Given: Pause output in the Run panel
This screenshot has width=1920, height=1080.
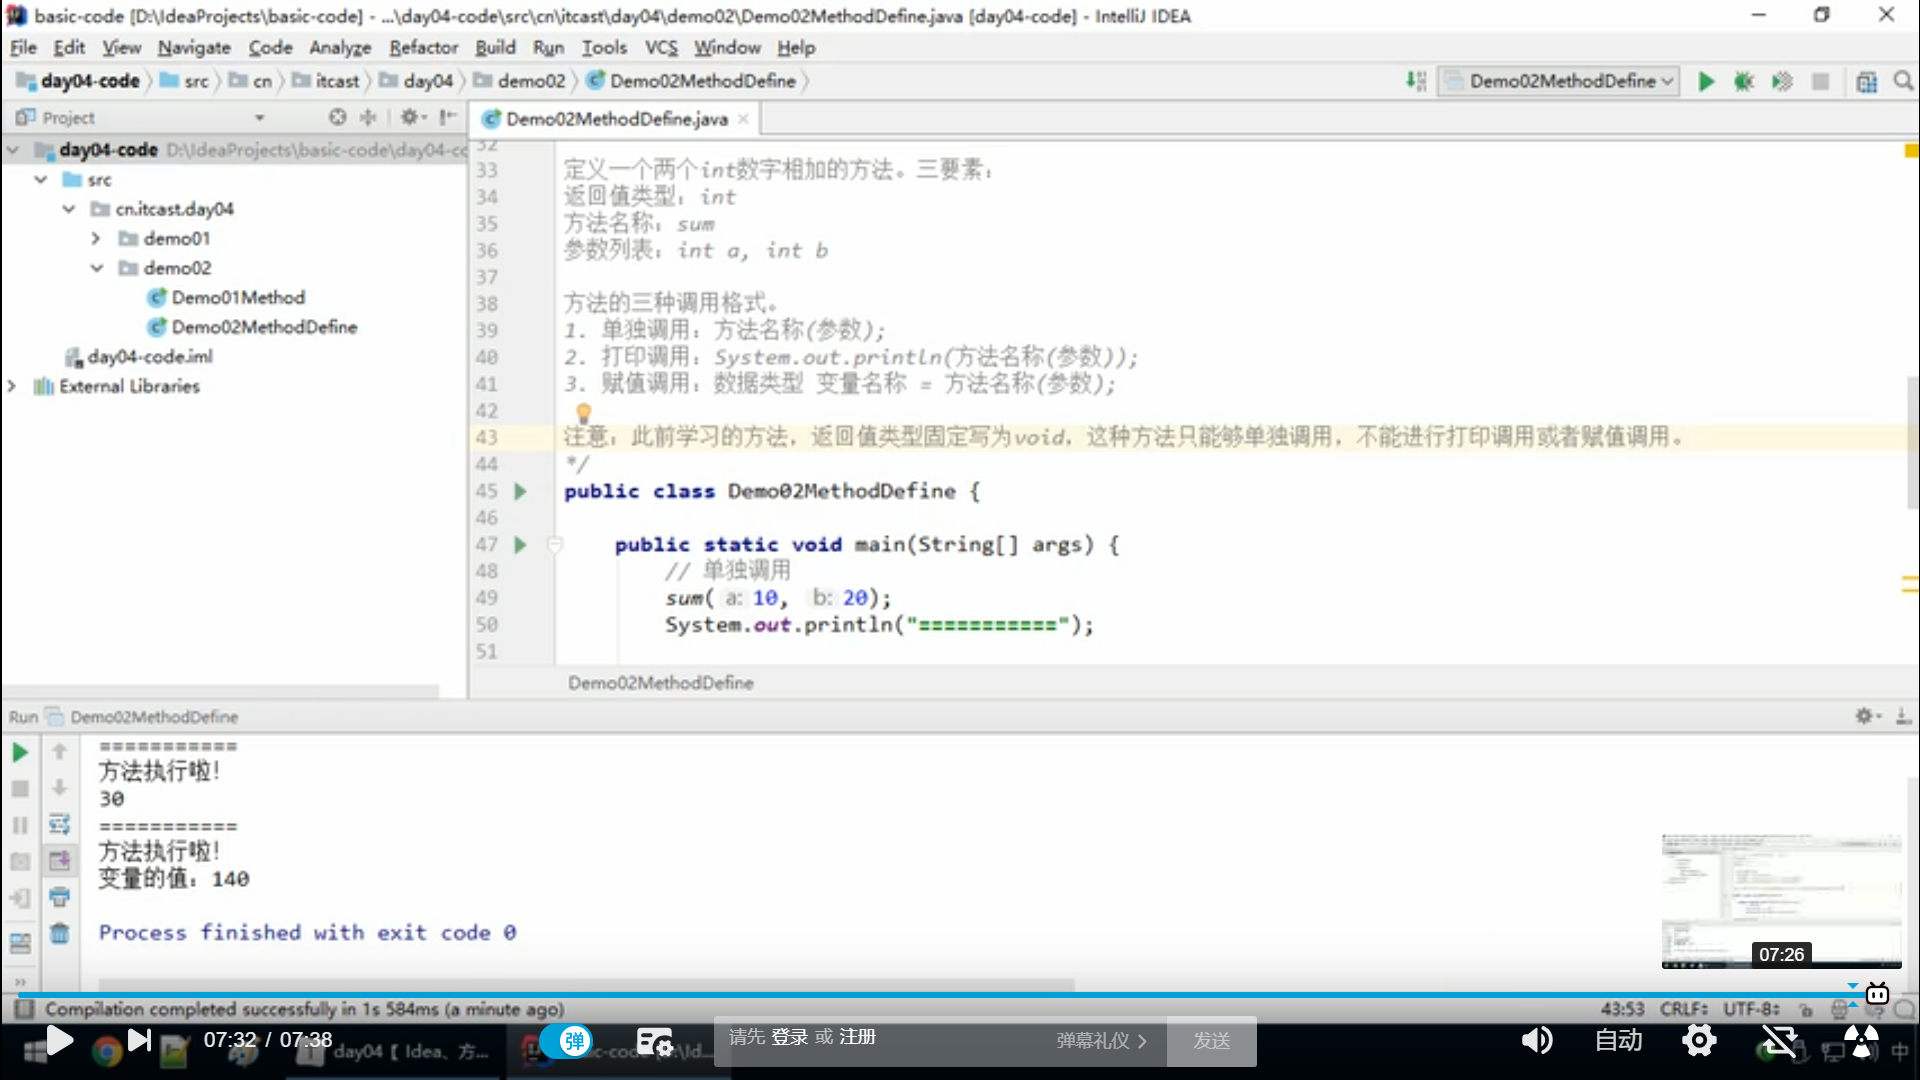Looking at the screenshot, I should pos(20,825).
